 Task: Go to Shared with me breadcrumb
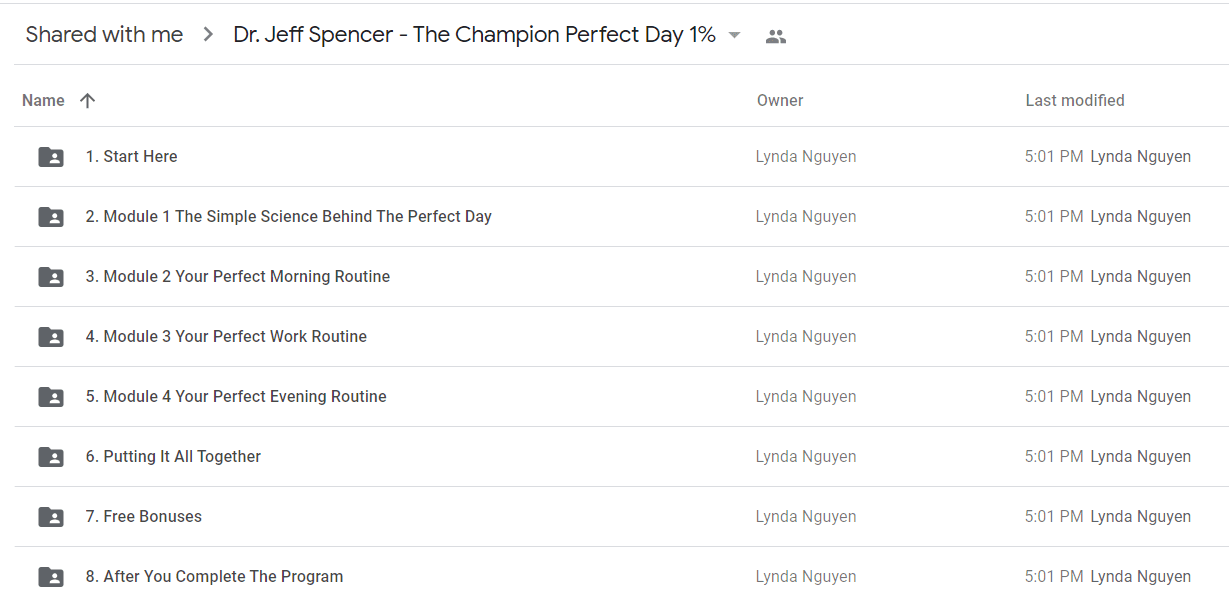tap(104, 35)
